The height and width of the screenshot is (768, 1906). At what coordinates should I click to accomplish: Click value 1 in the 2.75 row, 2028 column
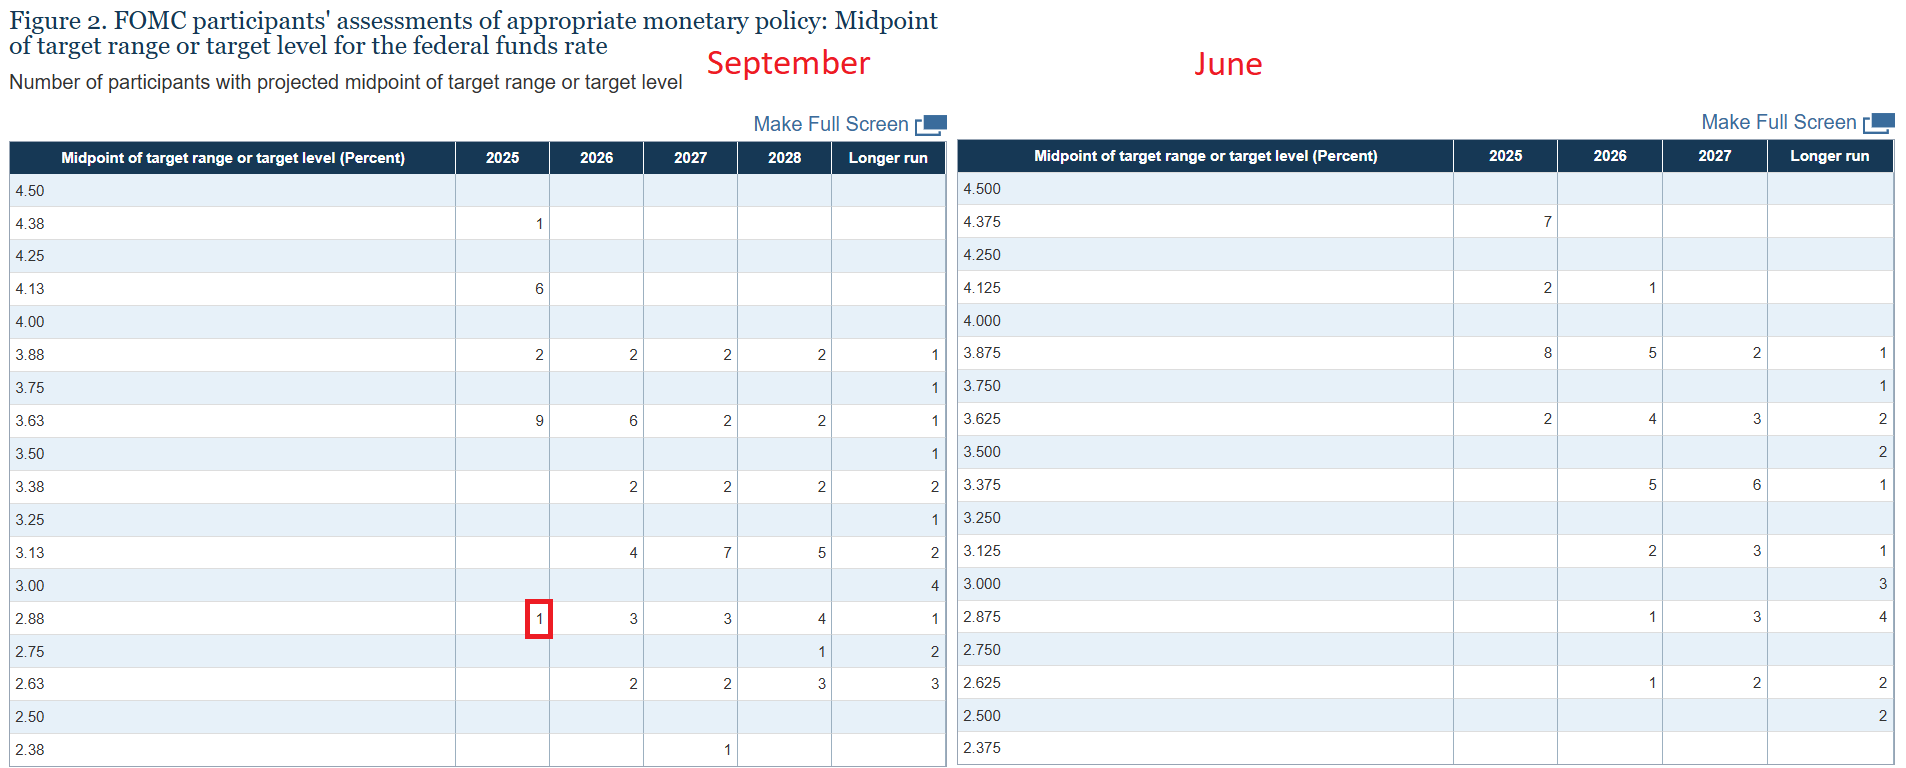[x=822, y=652]
